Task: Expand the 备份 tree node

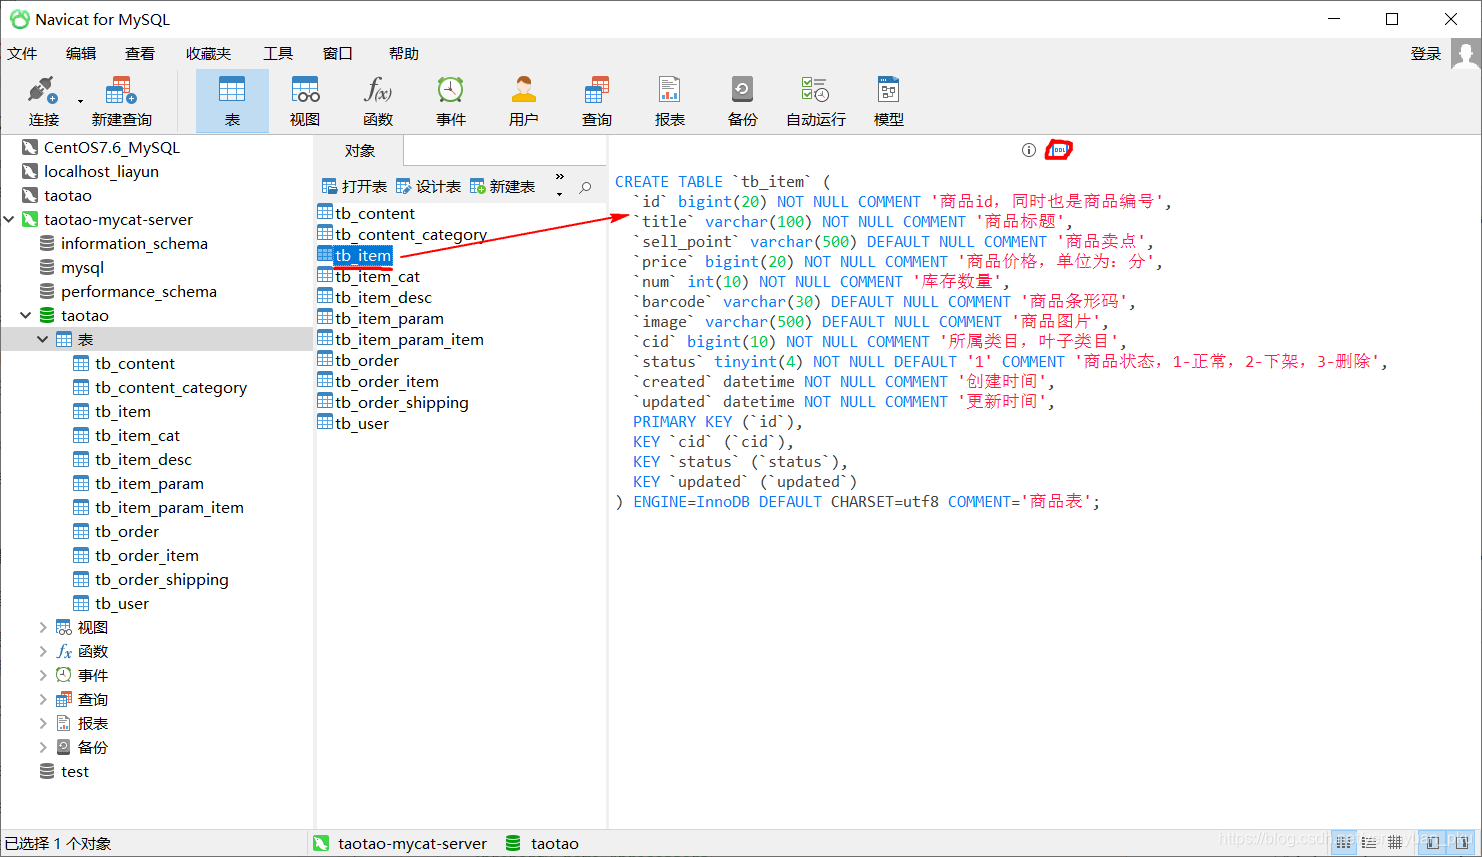Action: click(43, 747)
